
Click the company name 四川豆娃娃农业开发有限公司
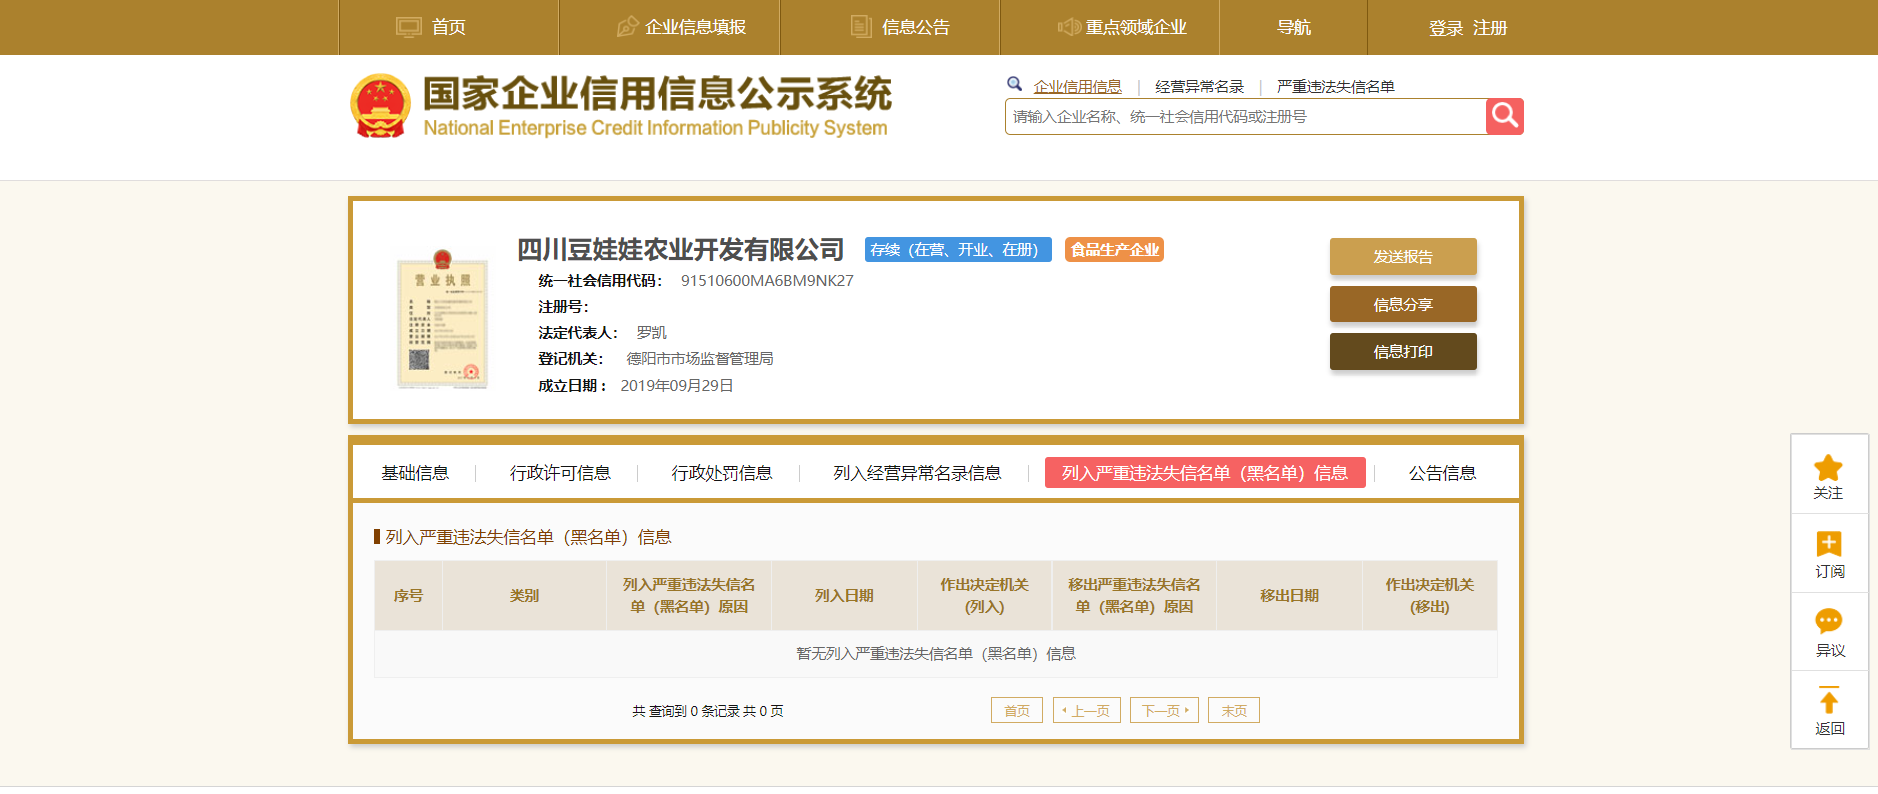(x=681, y=250)
